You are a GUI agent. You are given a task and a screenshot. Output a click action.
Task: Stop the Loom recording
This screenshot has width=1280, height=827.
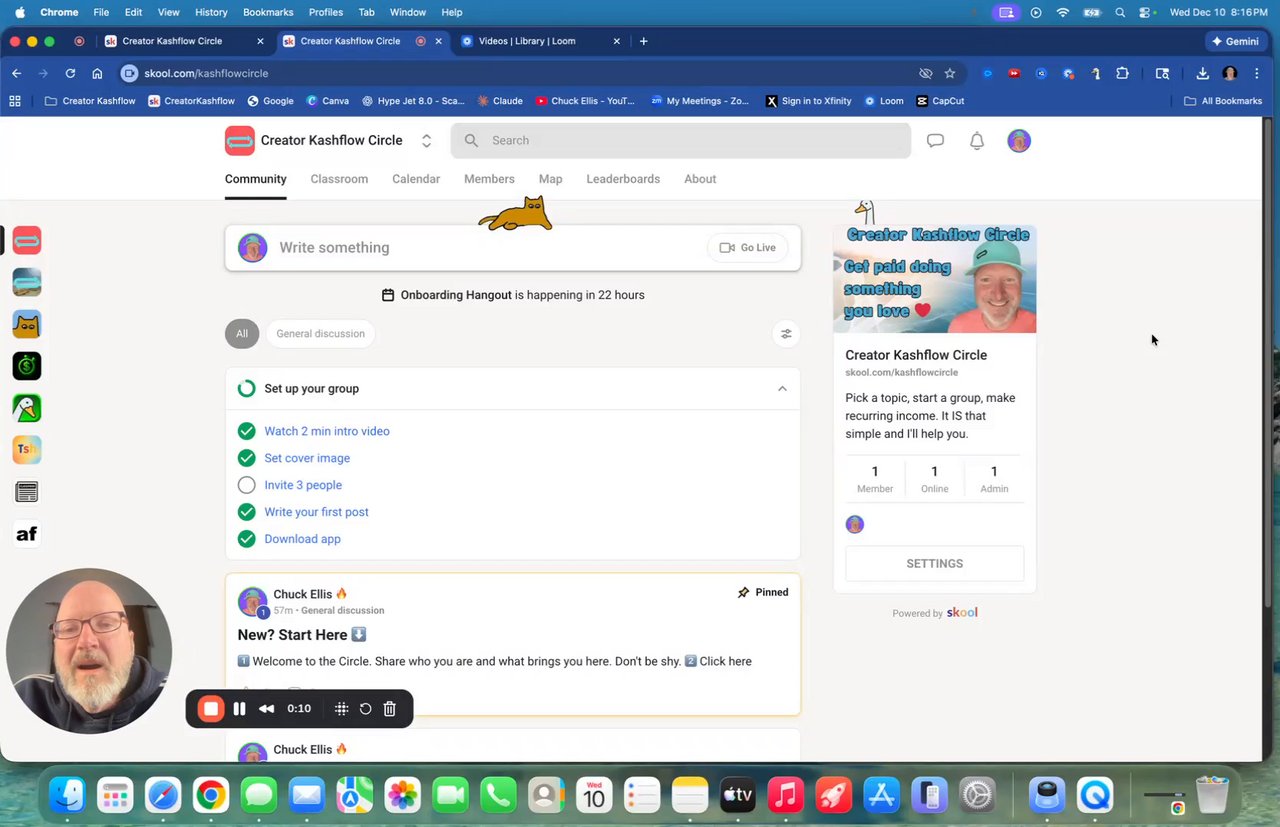pyautogui.click(x=211, y=709)
